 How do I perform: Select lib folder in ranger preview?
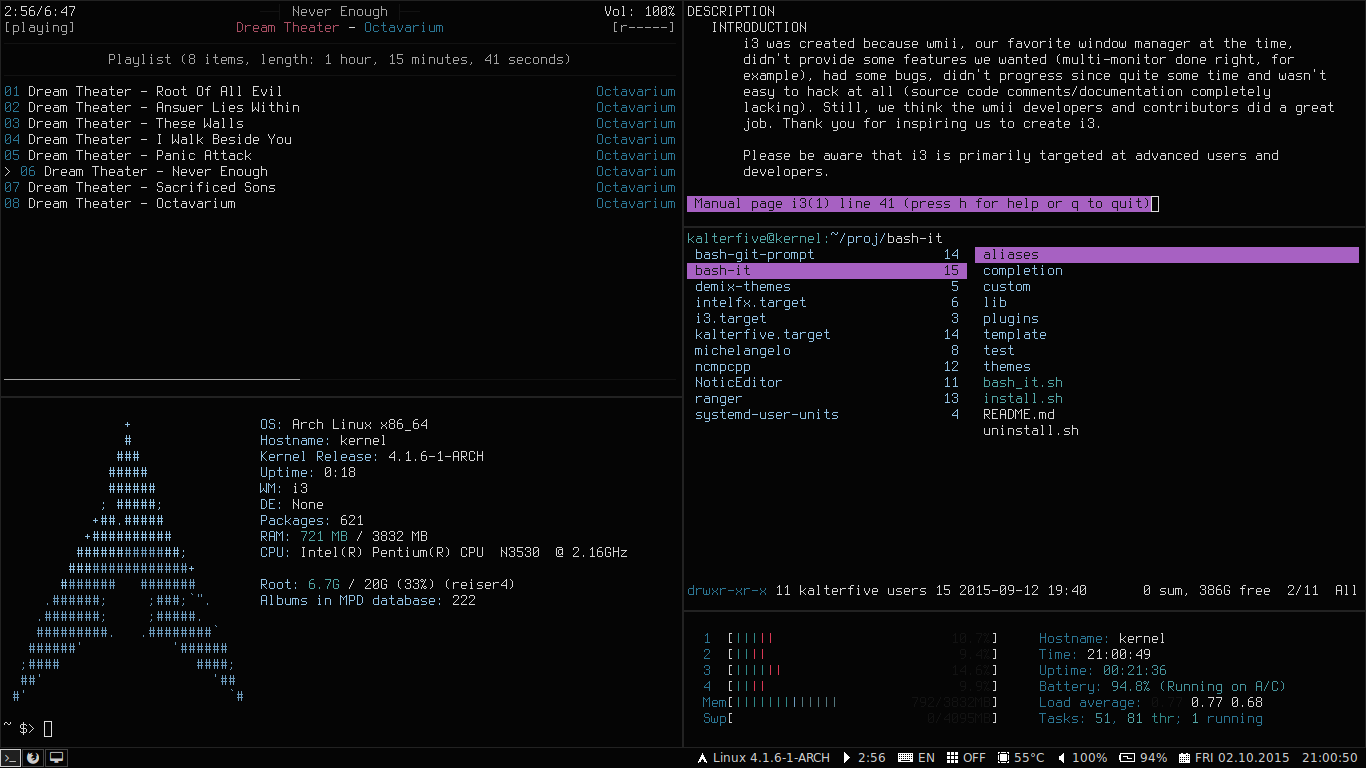(995, 303)
